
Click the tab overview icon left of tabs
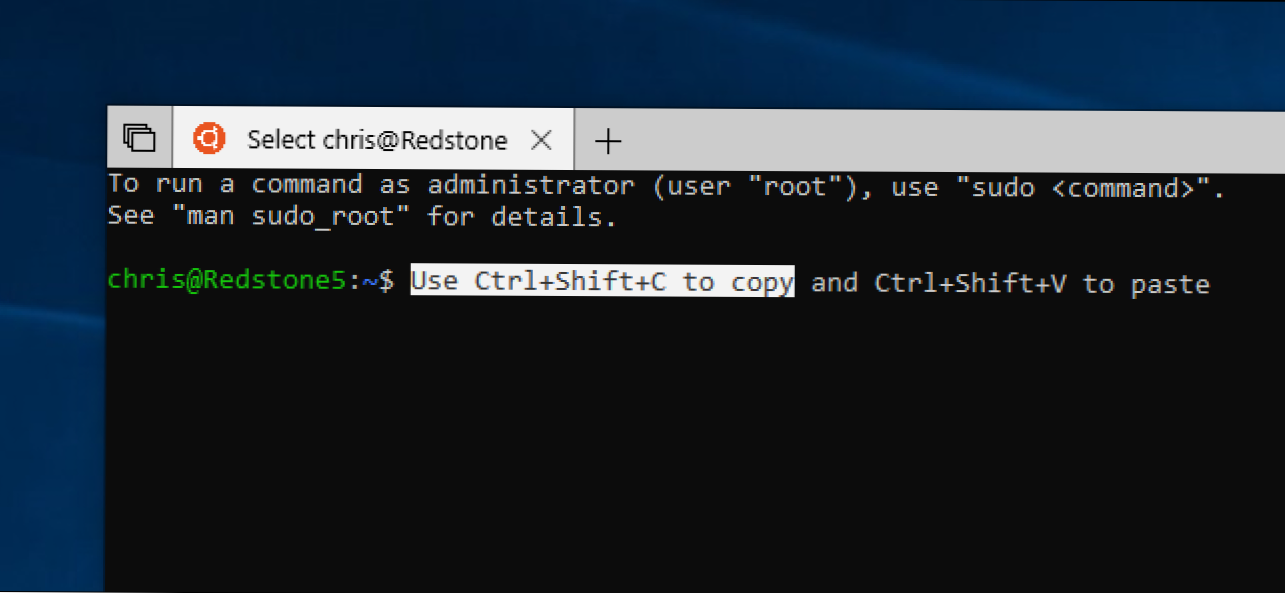[139, 138]
